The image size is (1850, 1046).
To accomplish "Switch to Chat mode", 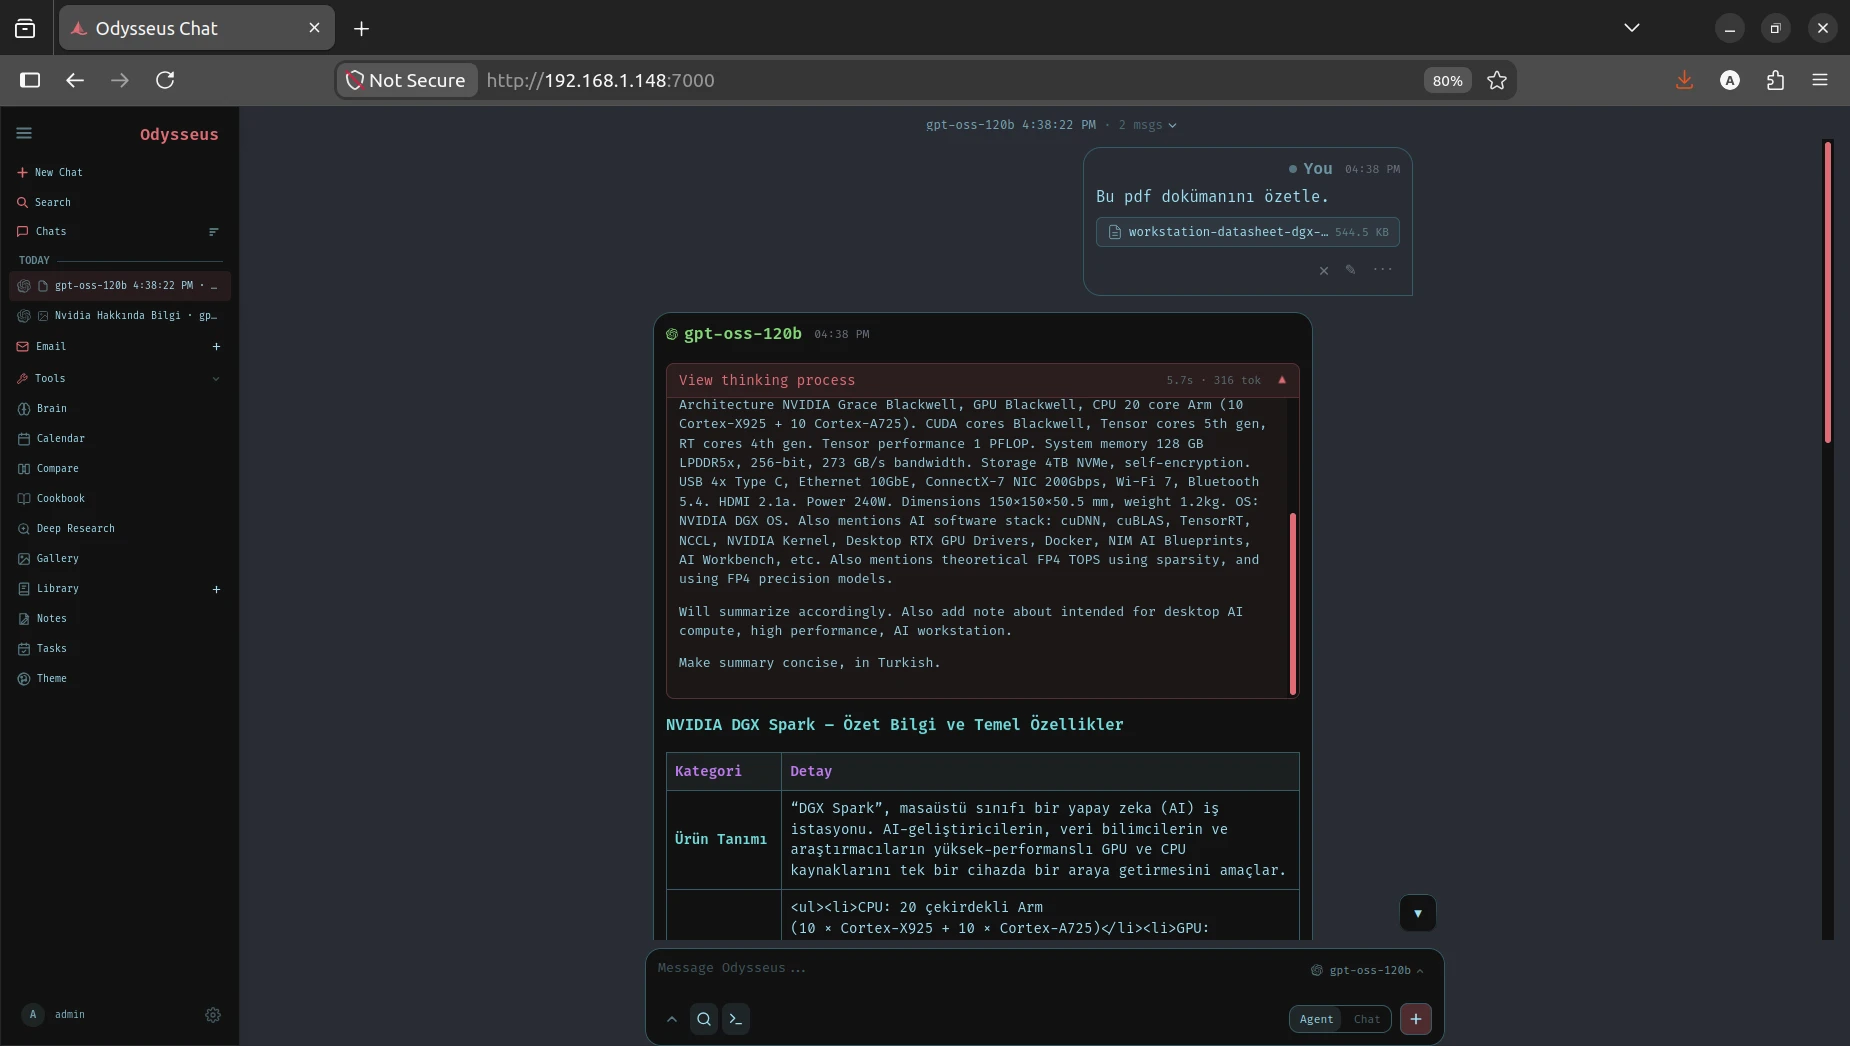I will [1367, 1019].
